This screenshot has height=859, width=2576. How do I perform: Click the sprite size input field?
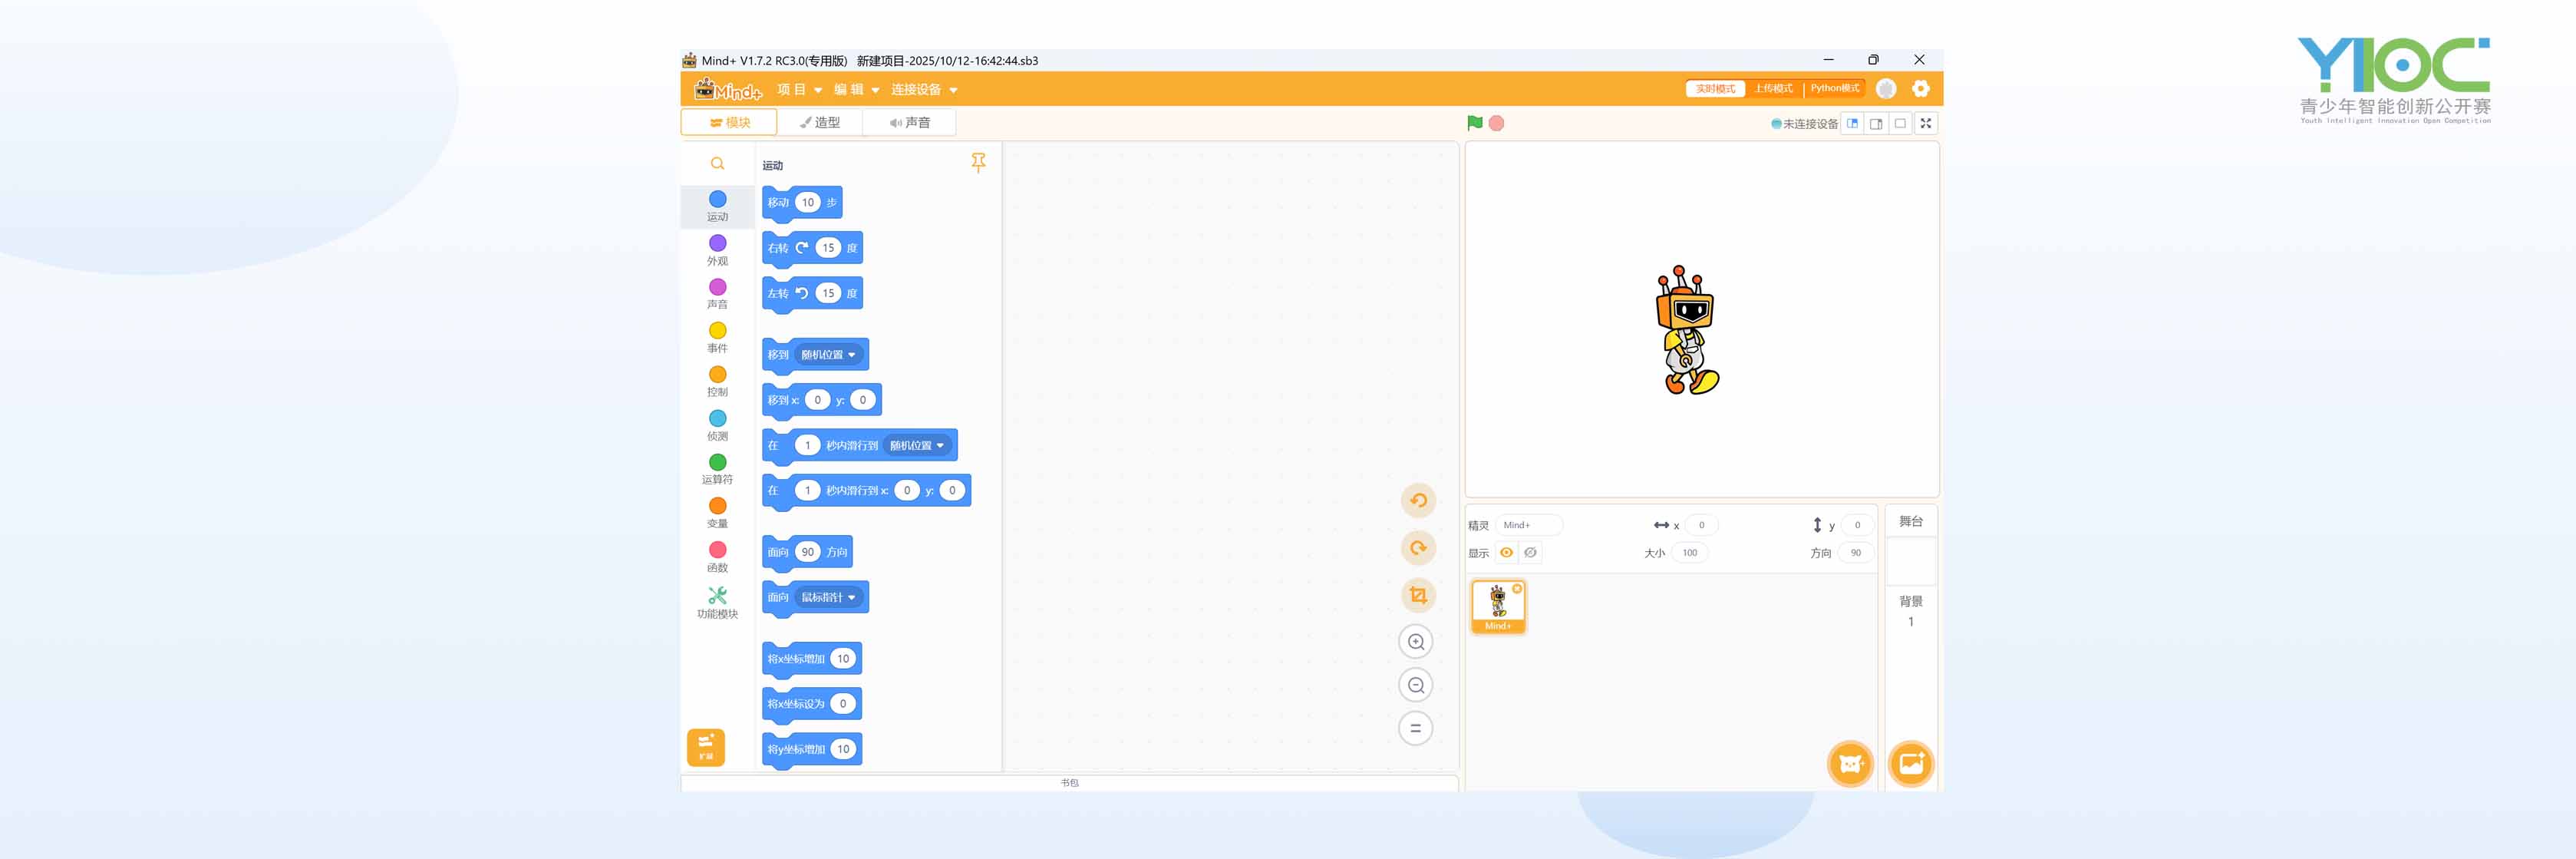[1689, 552]
